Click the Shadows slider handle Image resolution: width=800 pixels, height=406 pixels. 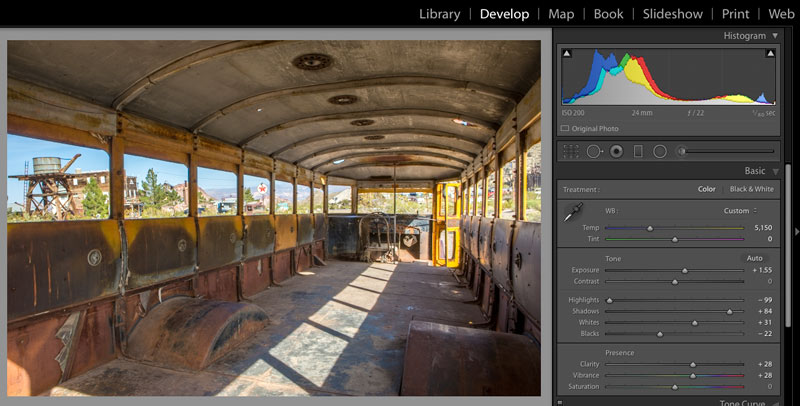point(730,312)
